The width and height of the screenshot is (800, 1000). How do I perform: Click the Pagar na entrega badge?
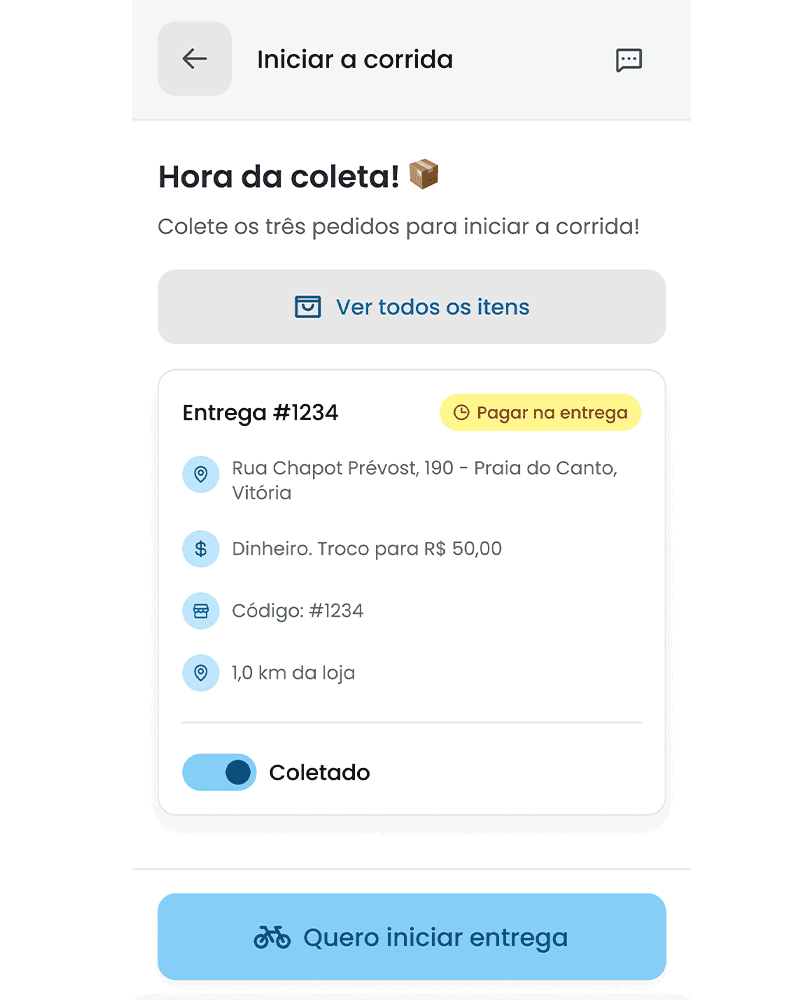(541, 412)
